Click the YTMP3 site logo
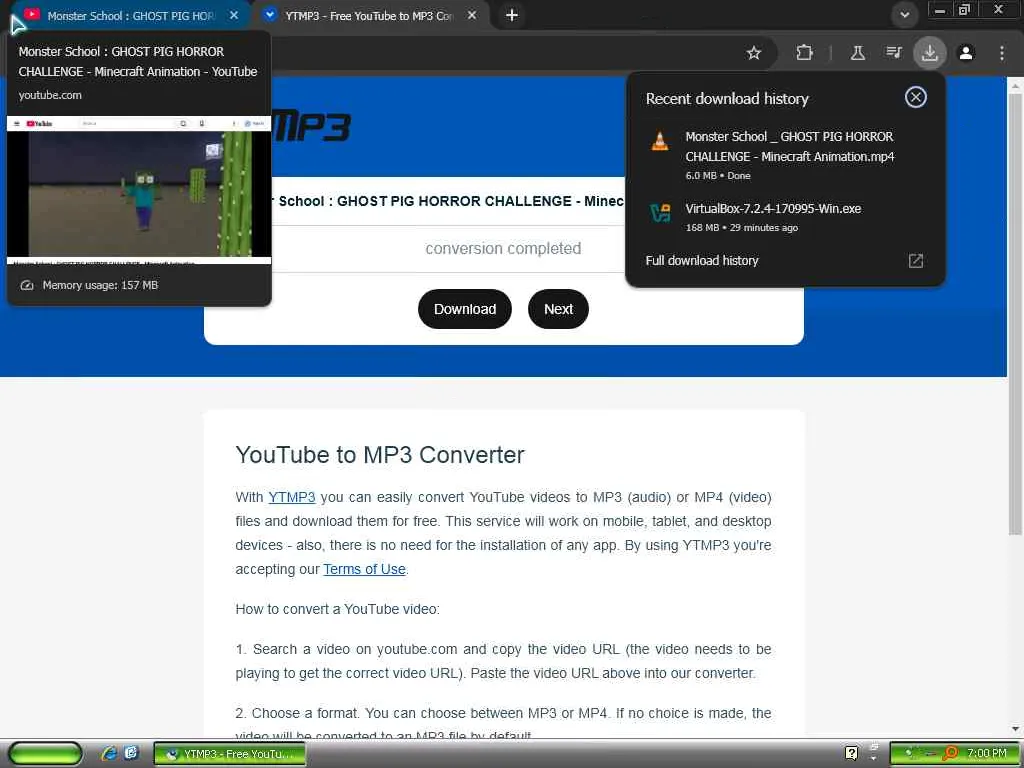The image size is (1024, 768). (312, 126)
